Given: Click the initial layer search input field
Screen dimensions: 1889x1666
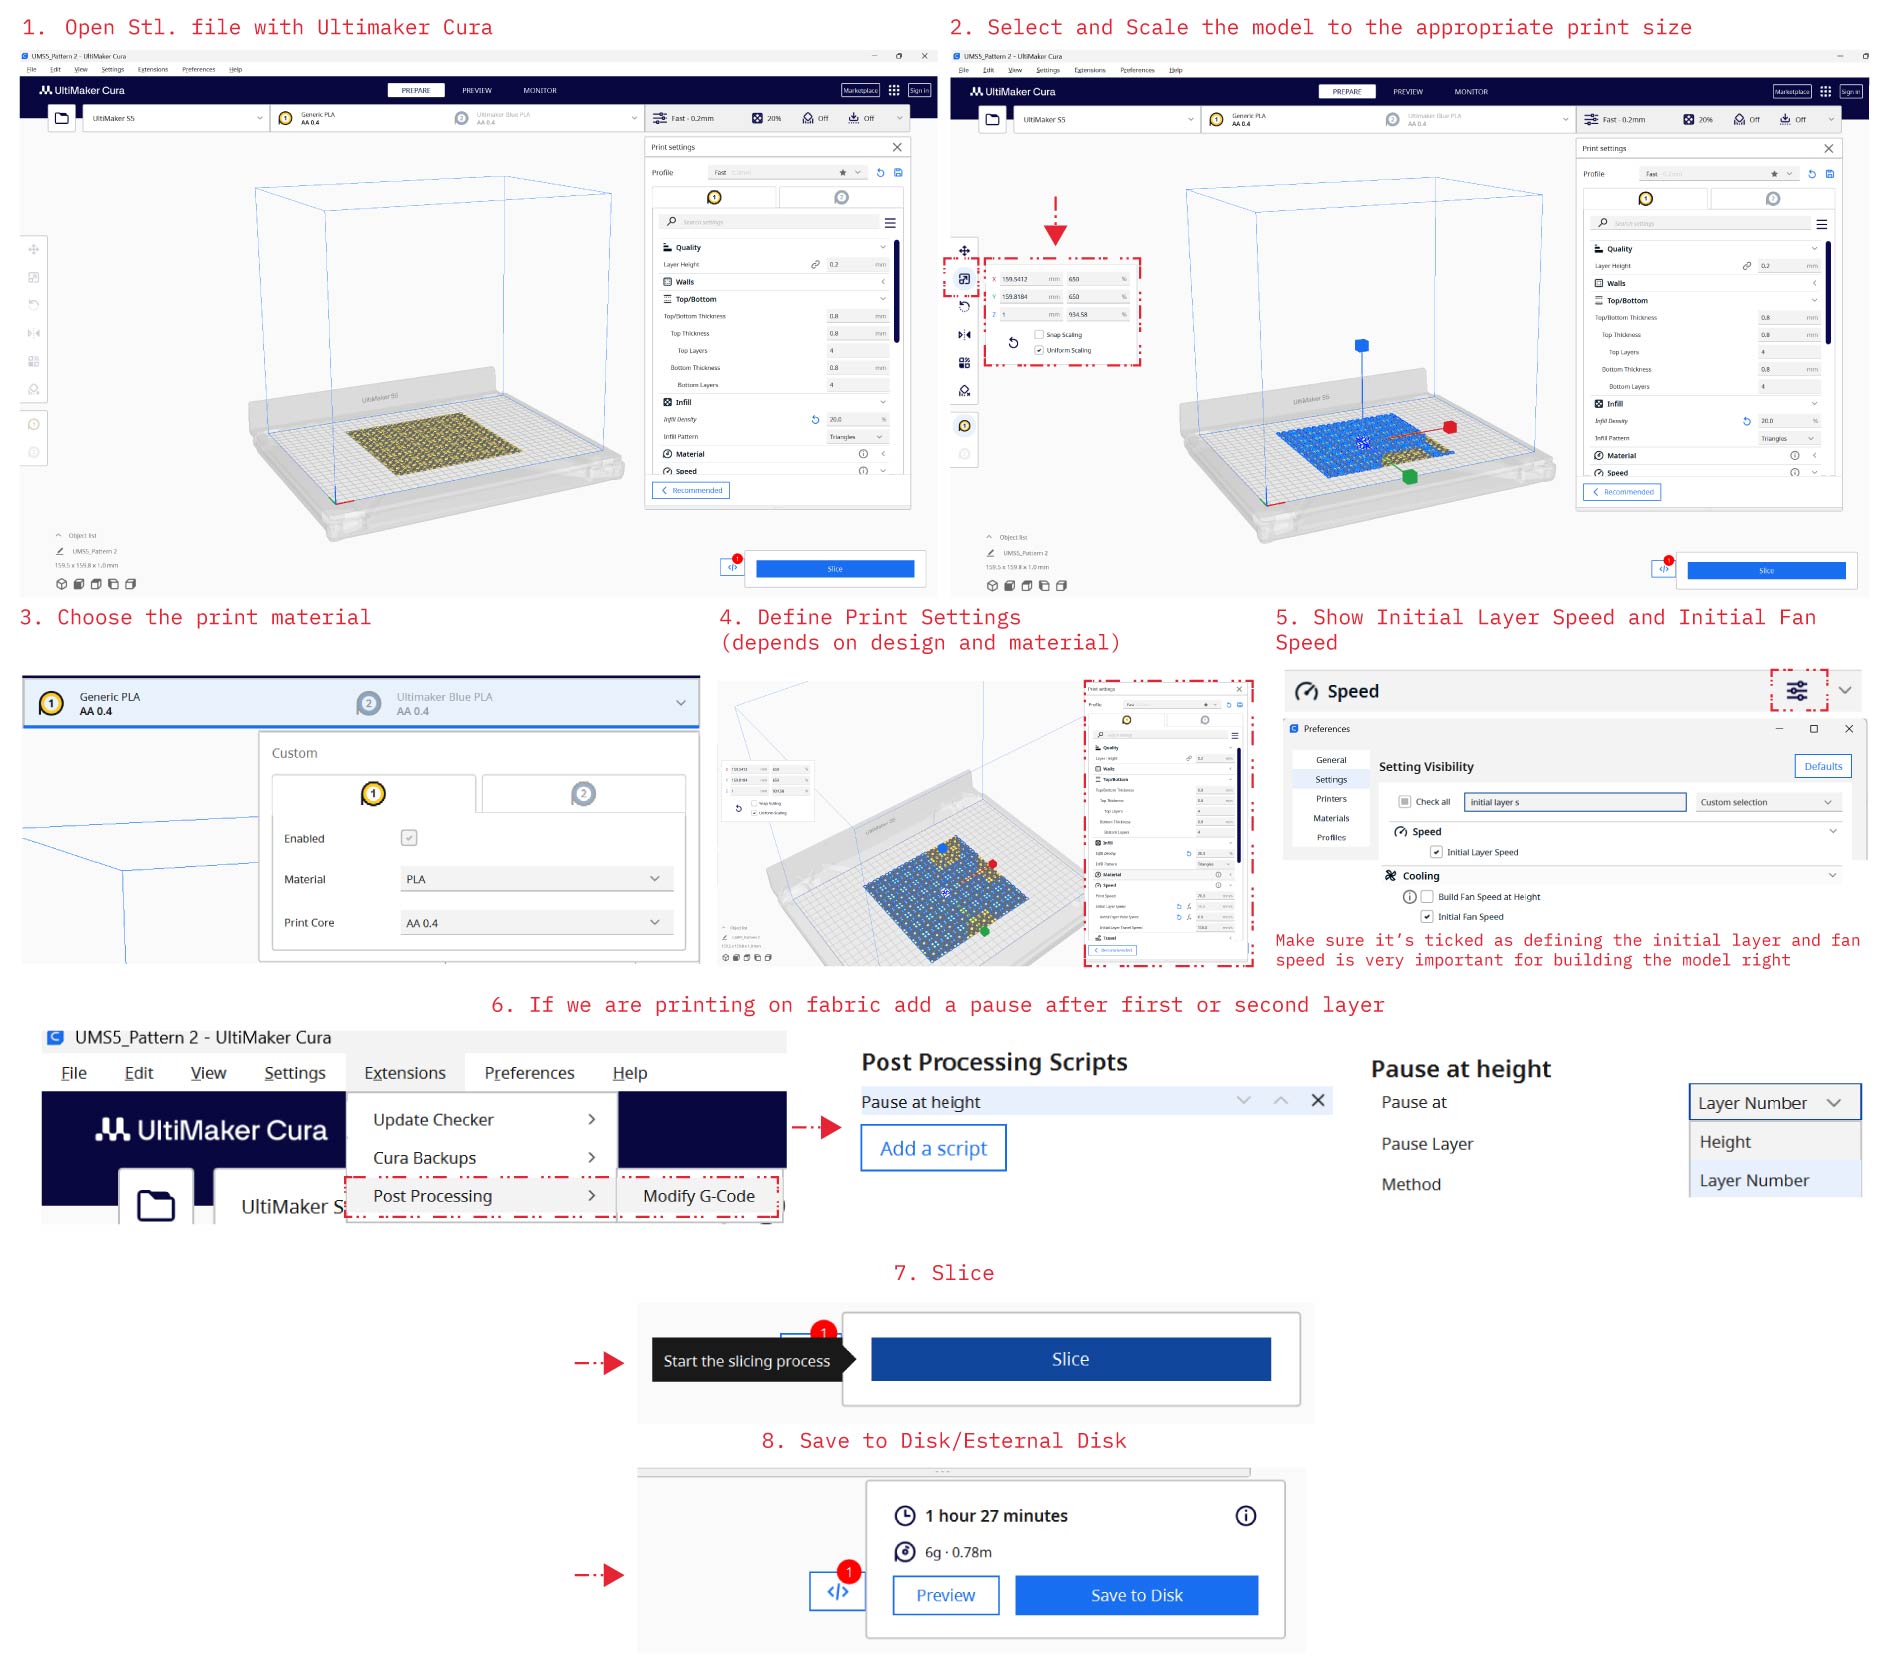Looking at the screenshot, I should (x=1574, y=802).
